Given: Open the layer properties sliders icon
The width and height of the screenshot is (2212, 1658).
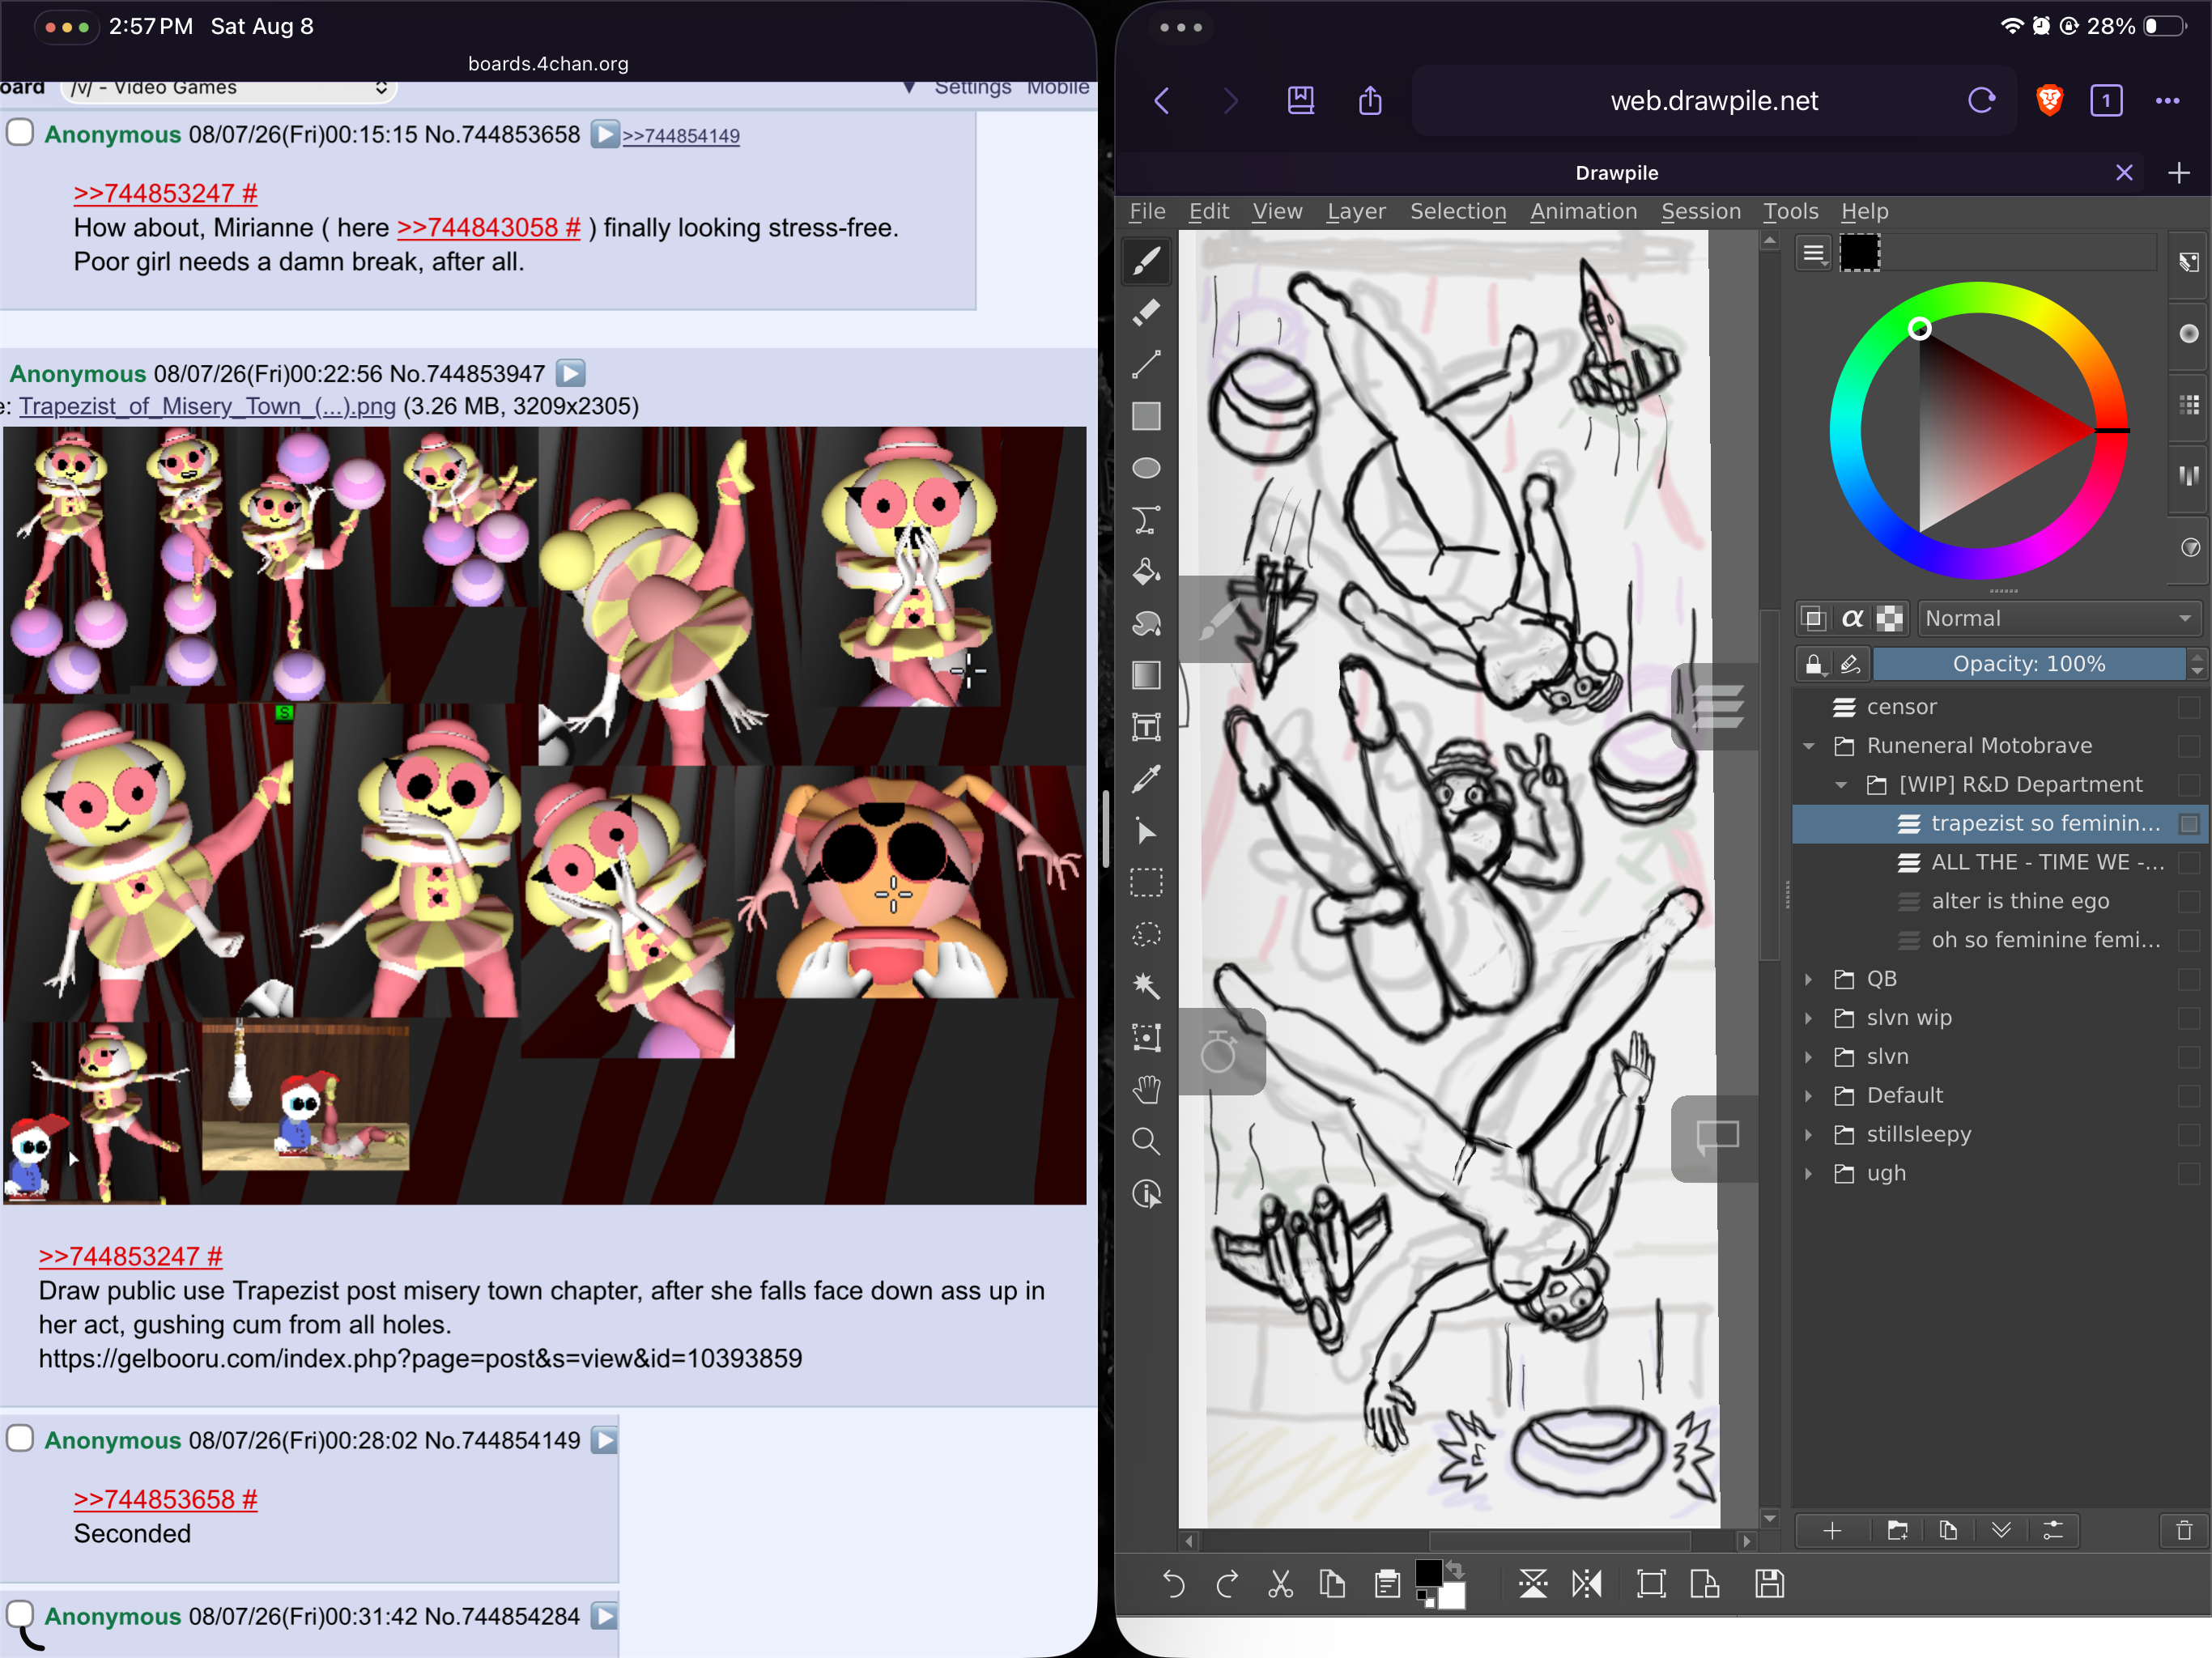Looking at the screenshot, I should [2052, 1531].
